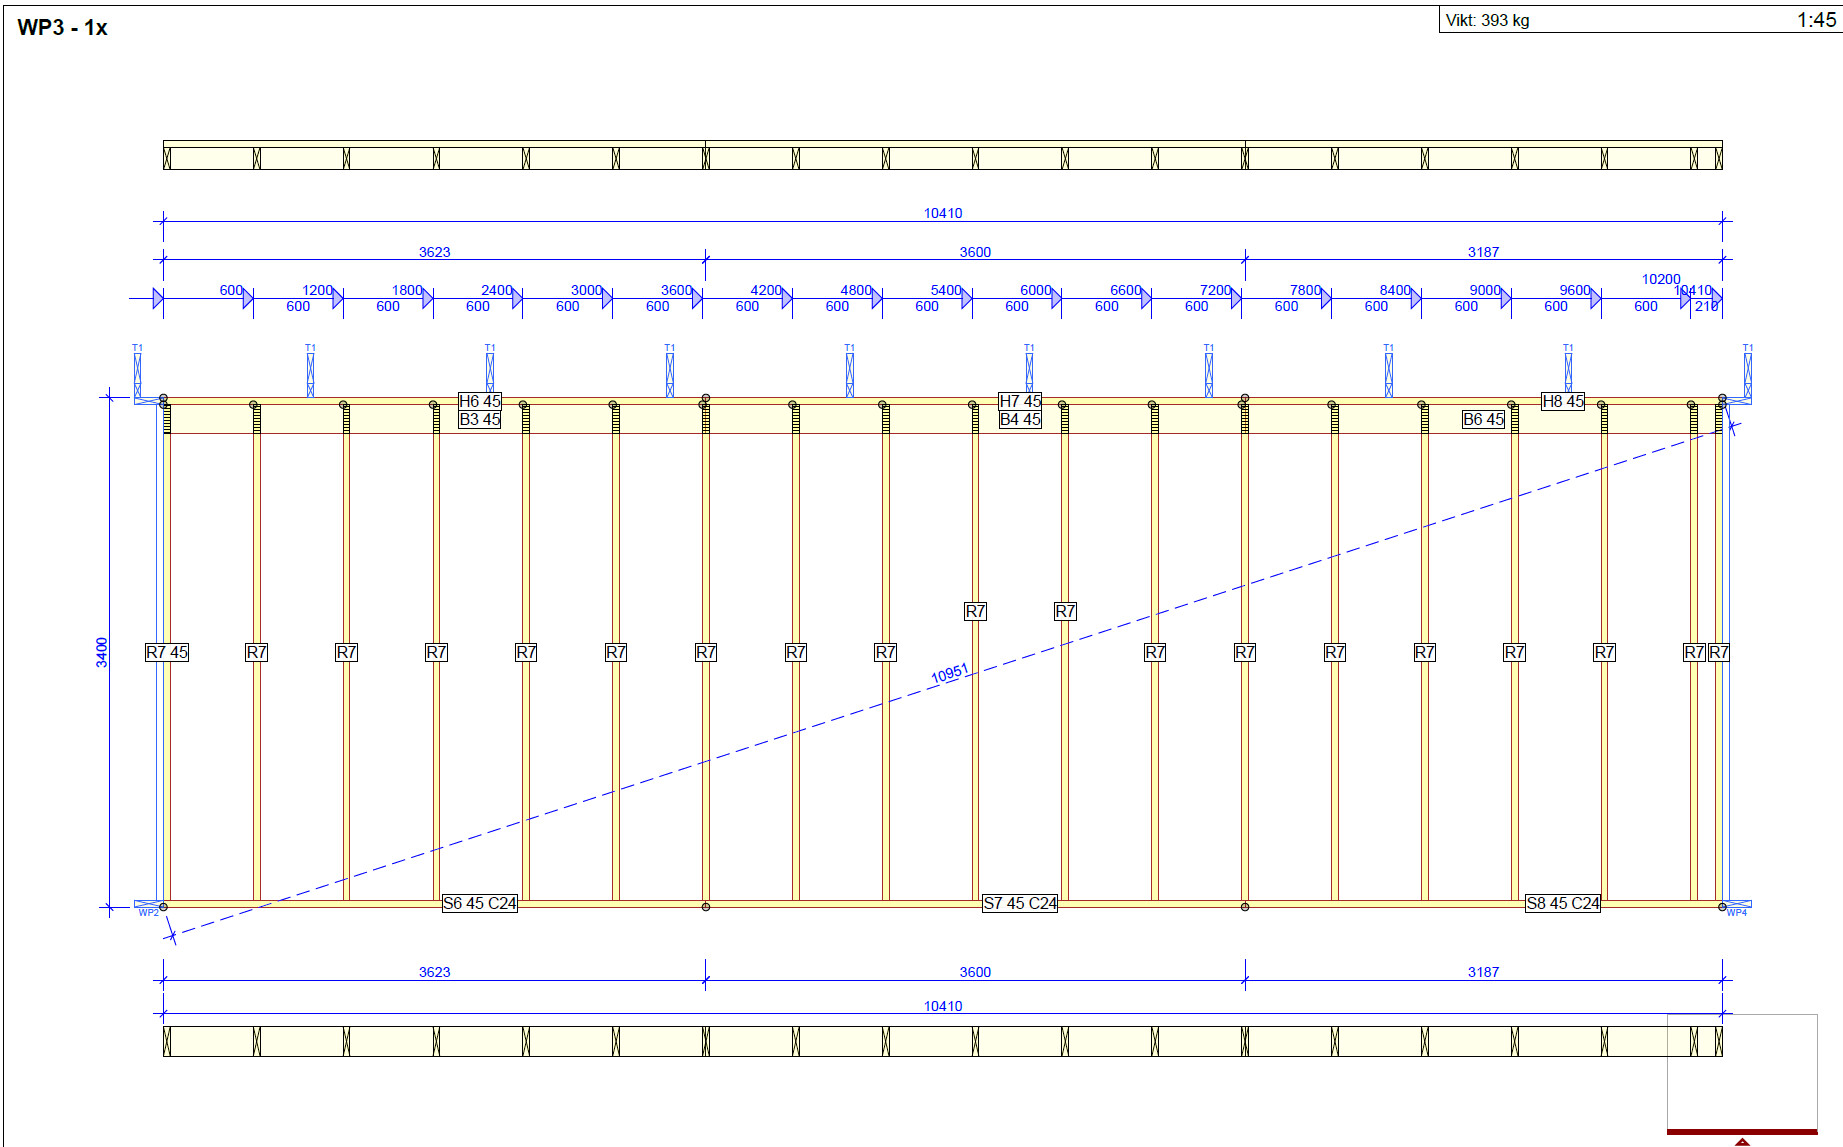1843x1147 pixels.
Task: Select the S6 45 C24 bottom plate label
Action: (480, 903)
